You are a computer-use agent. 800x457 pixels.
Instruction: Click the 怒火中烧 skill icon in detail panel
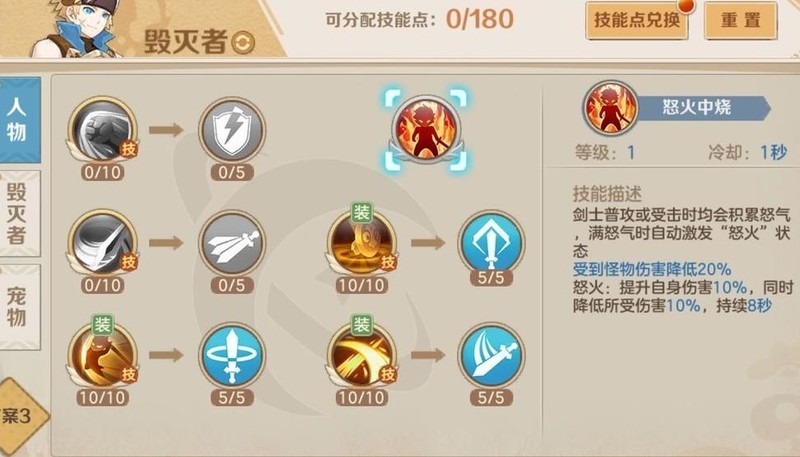click(x=611, y=107)
